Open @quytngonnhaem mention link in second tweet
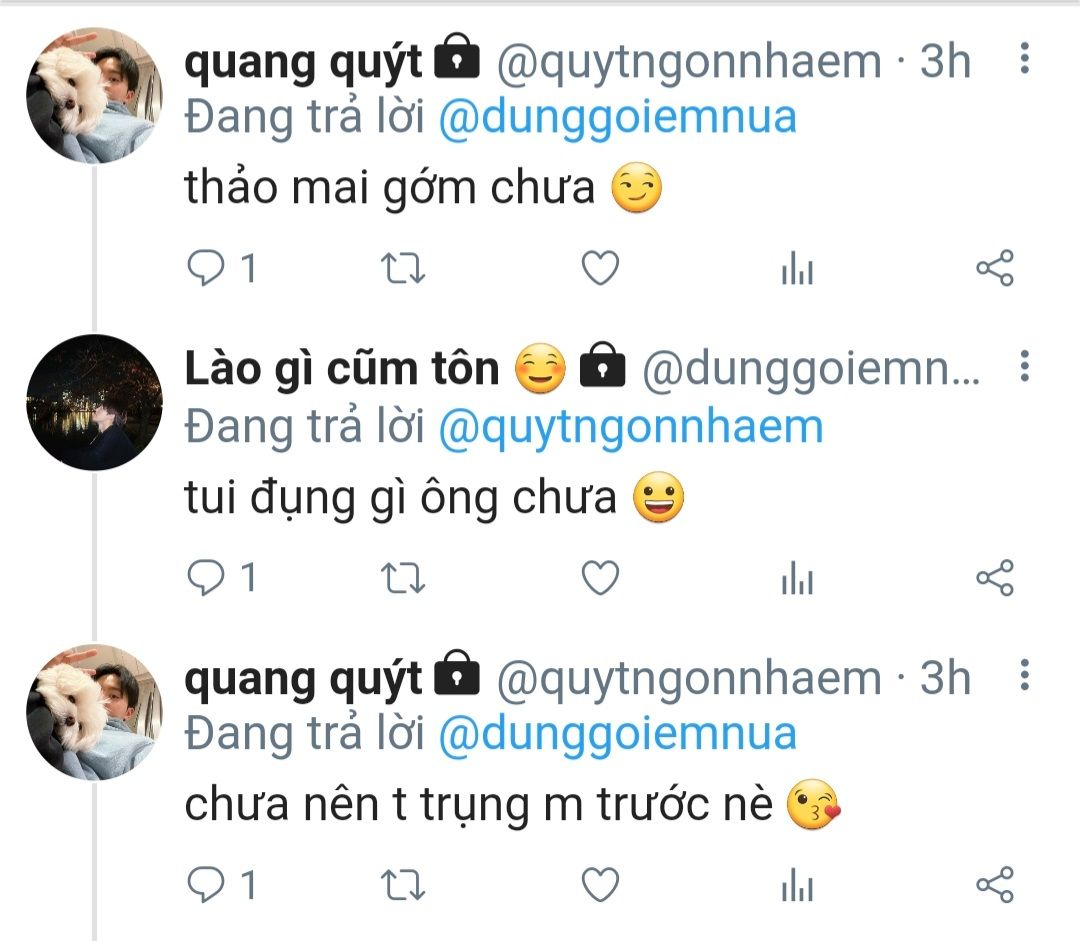Screen dimensions: 1080x941 (630, 427)
